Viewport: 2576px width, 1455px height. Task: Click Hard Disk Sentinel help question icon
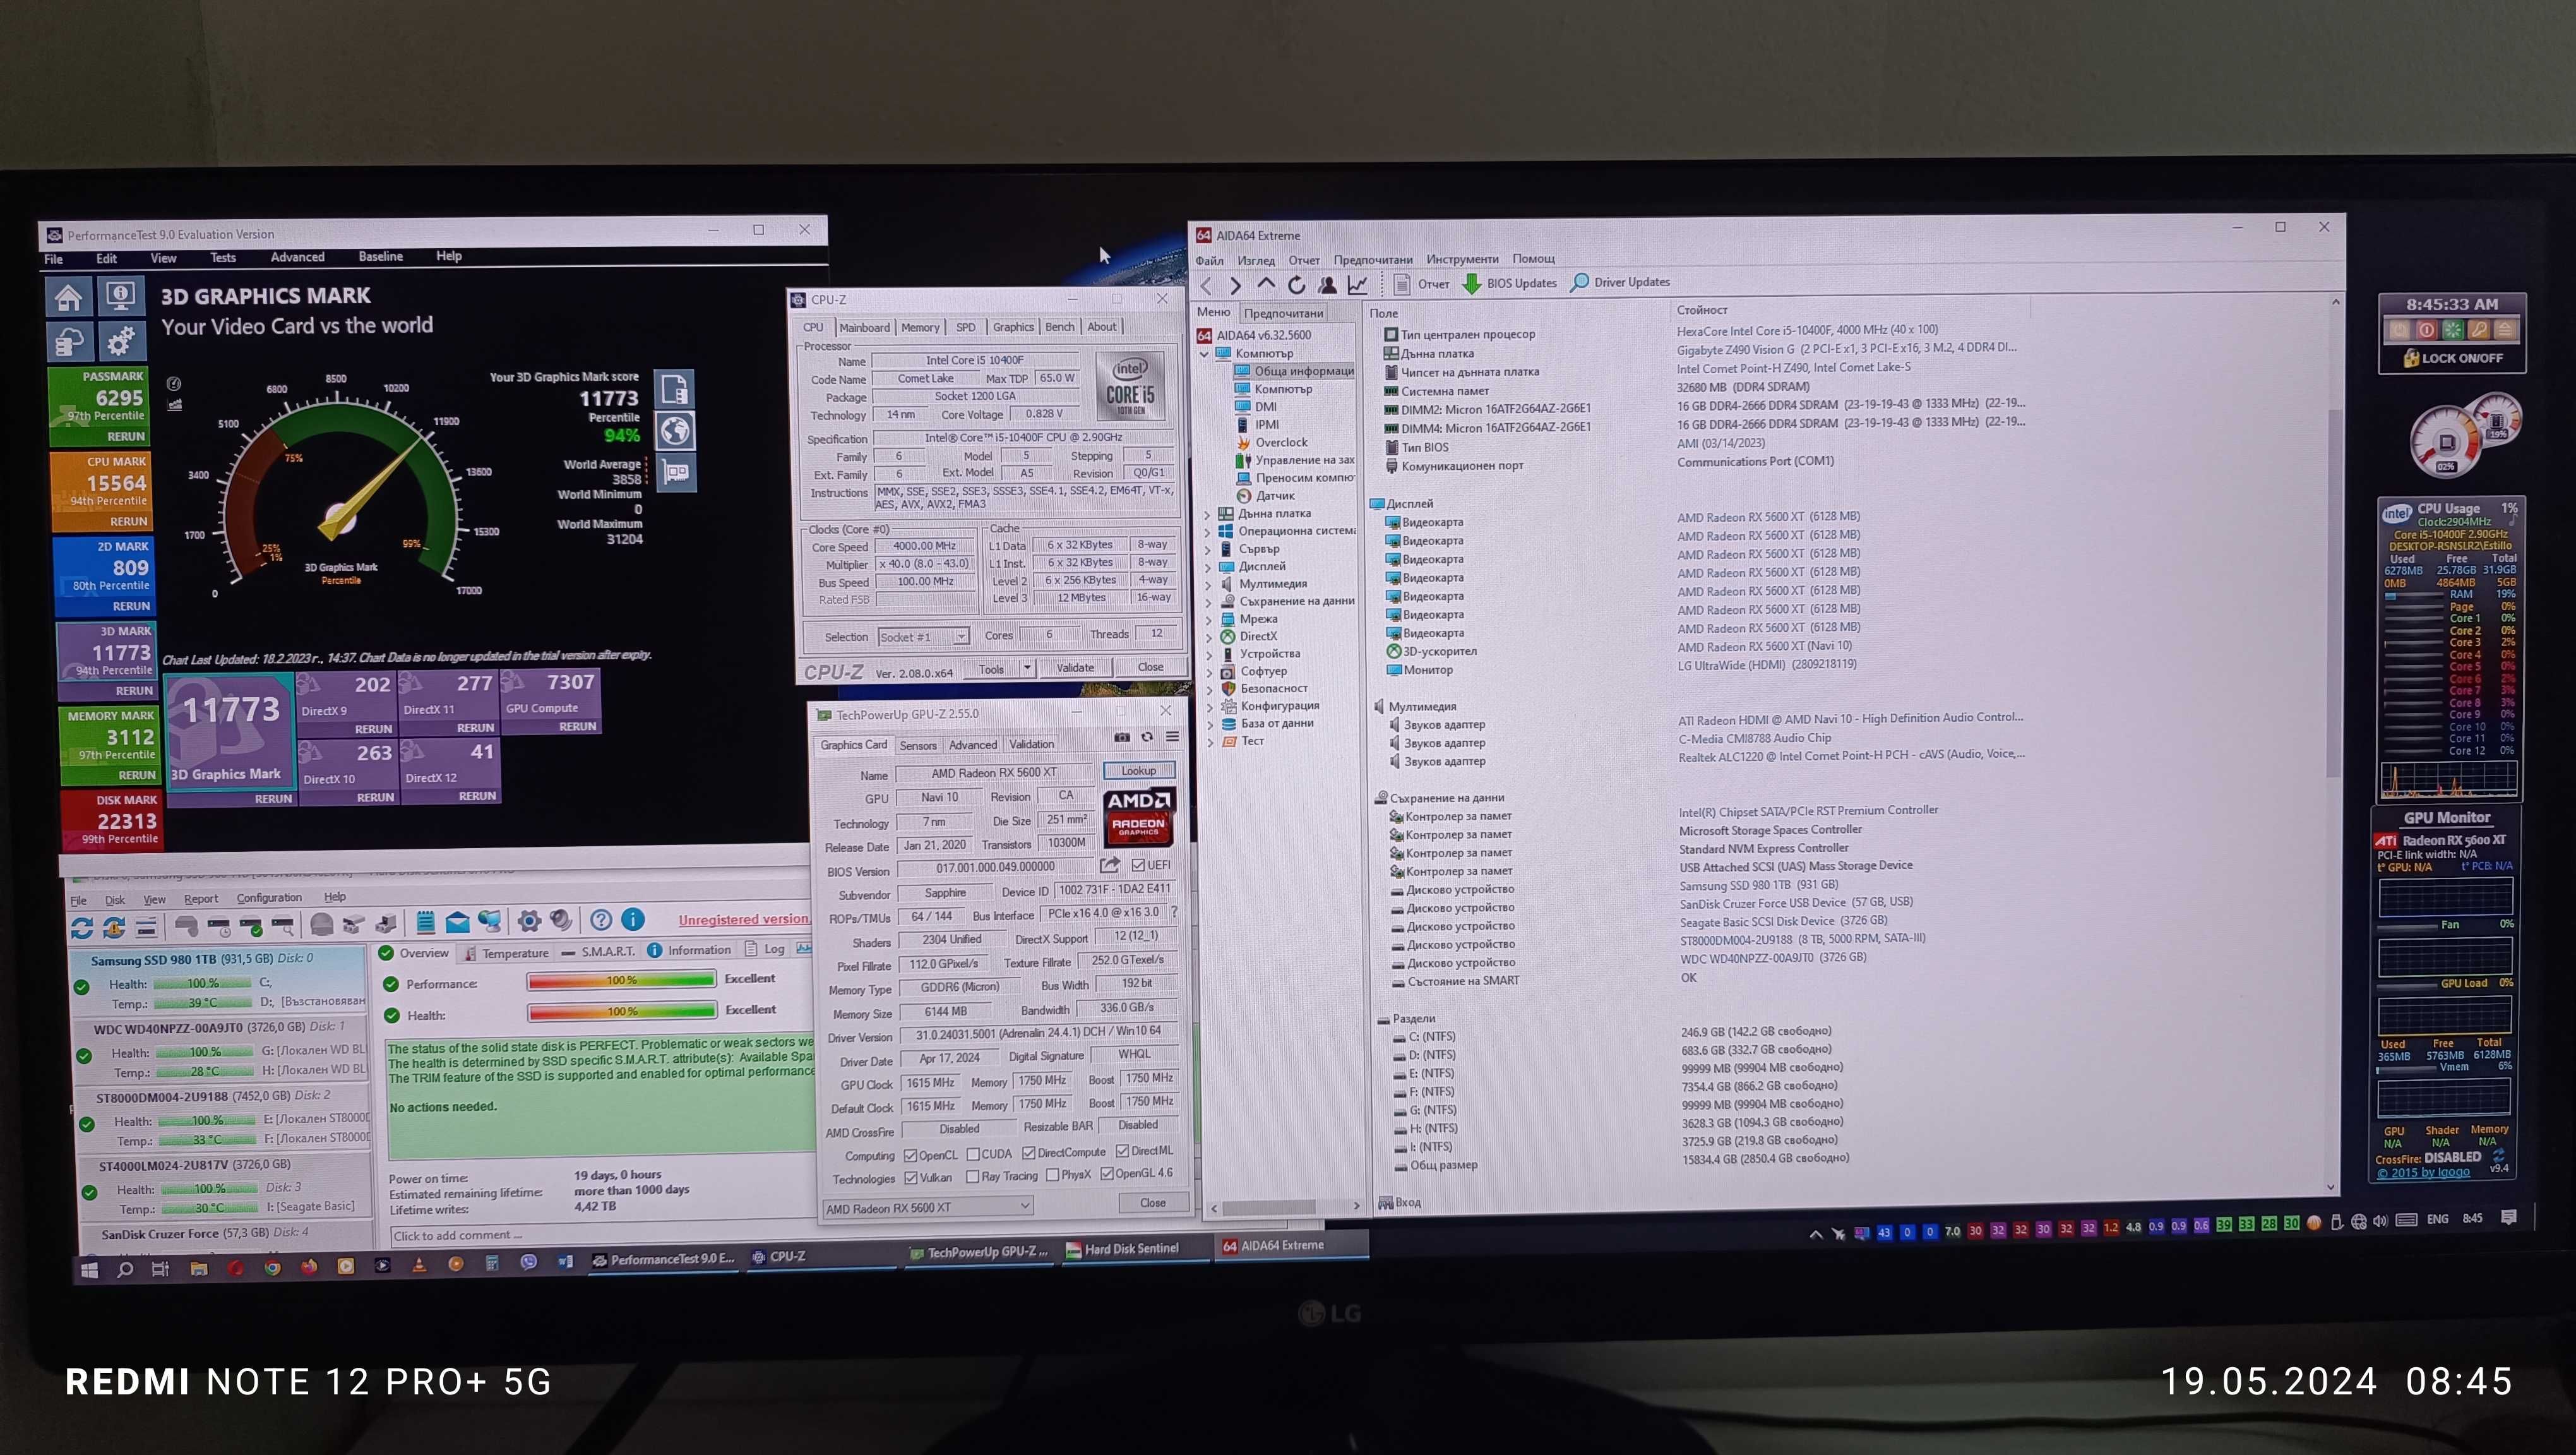coord(601,920)
